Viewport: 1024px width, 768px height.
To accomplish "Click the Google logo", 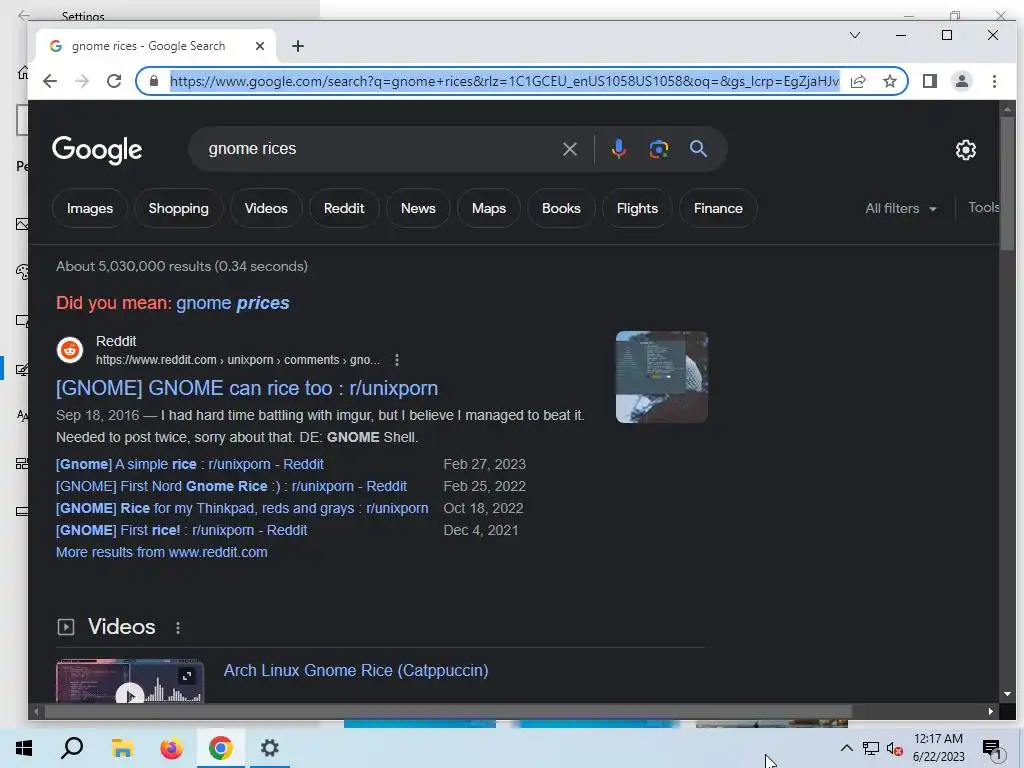I will click(97, 150).
